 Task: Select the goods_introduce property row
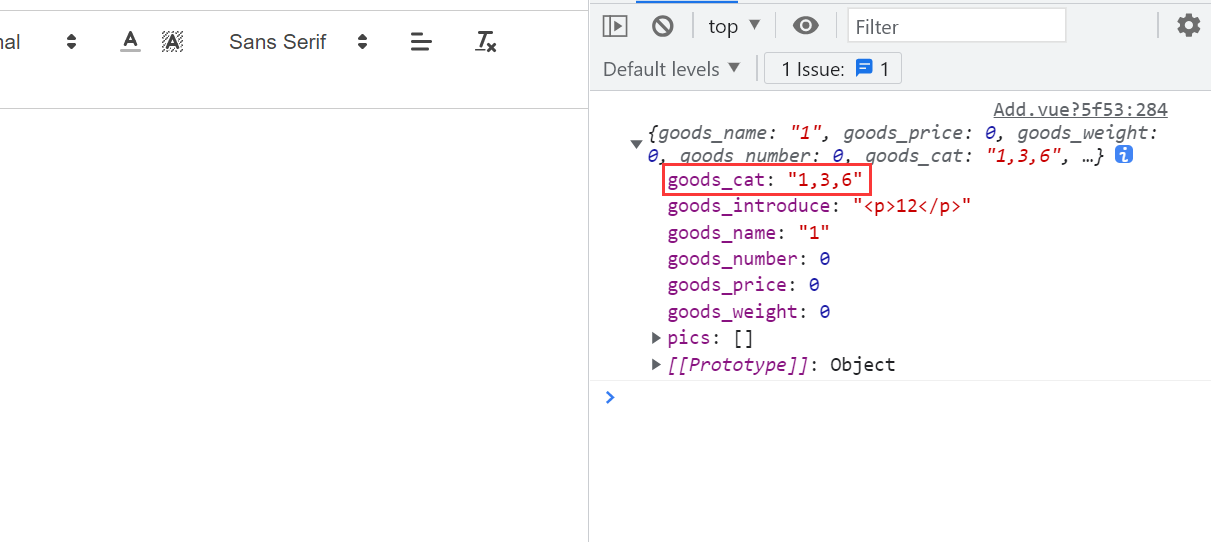coord(819,206)
